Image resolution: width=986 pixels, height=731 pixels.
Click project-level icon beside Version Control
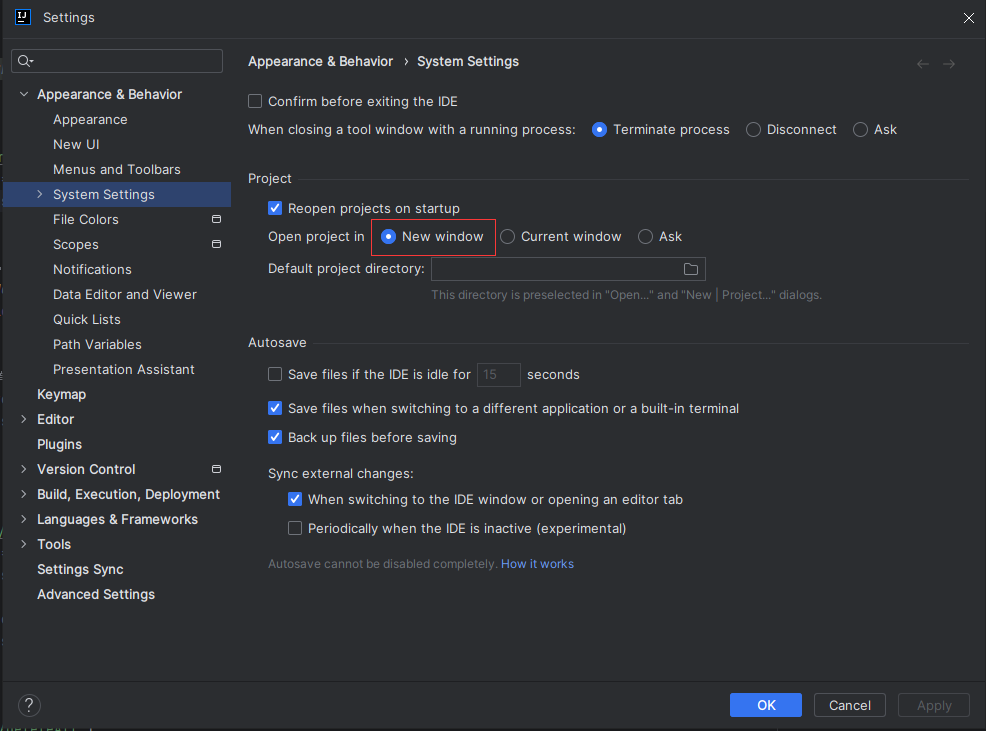click(216, 469)
